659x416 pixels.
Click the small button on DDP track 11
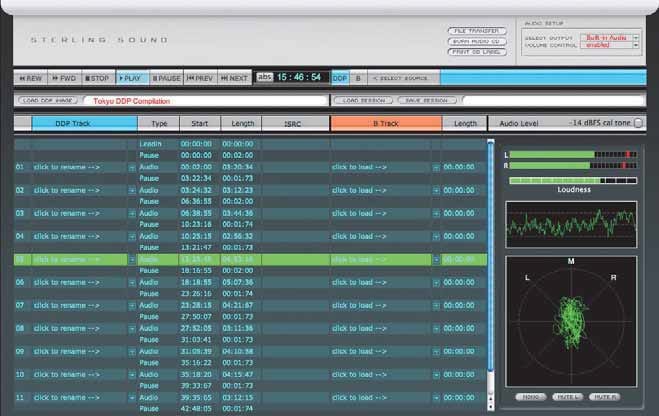click(x=132, y=398)
